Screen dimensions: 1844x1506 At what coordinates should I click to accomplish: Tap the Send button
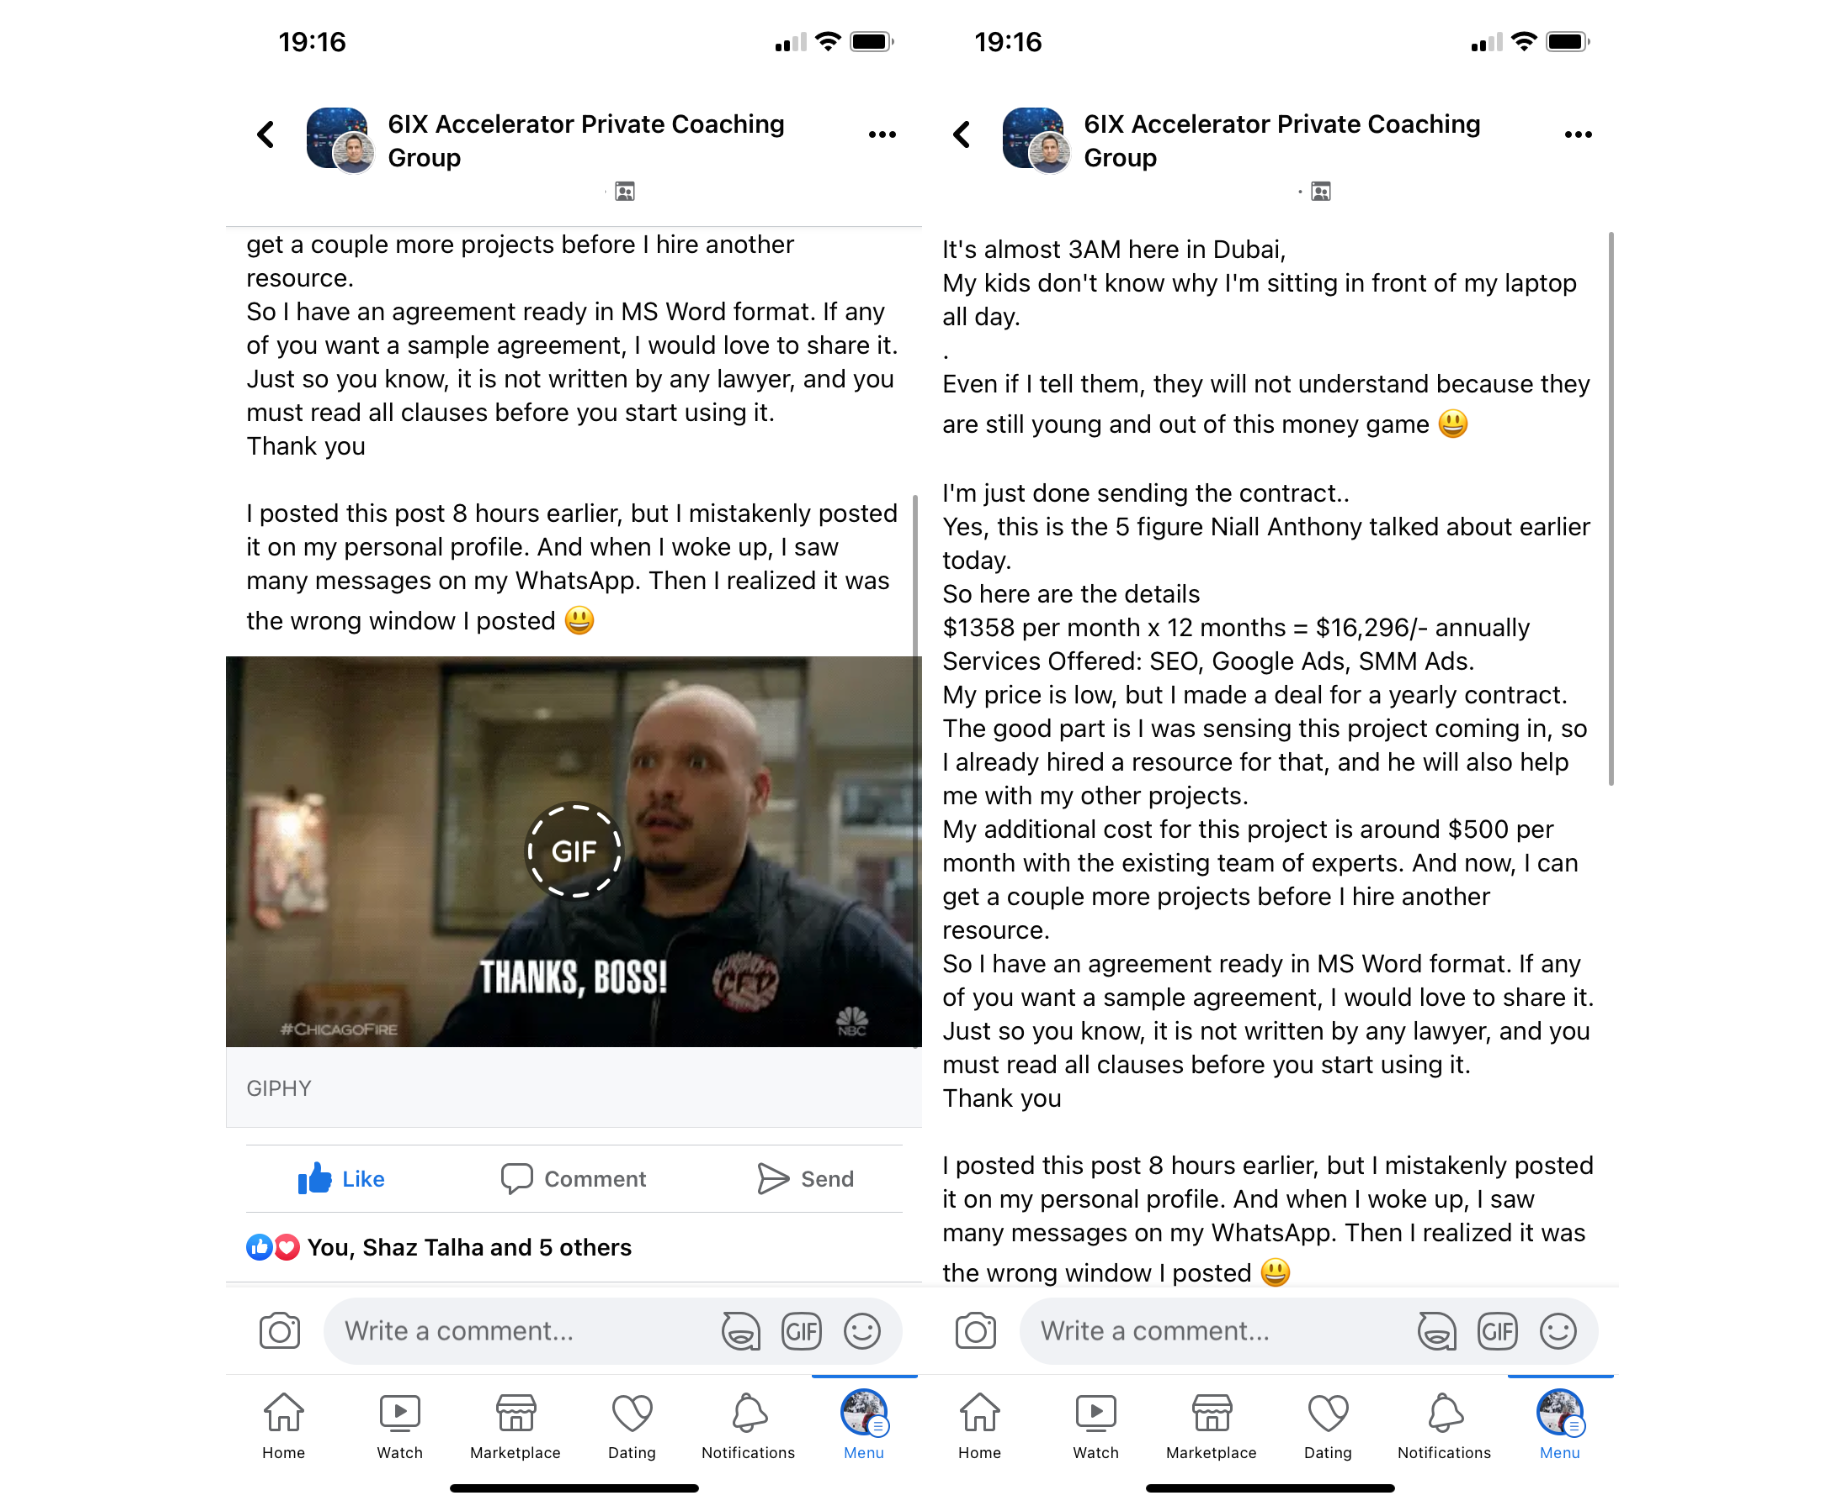806,1179
